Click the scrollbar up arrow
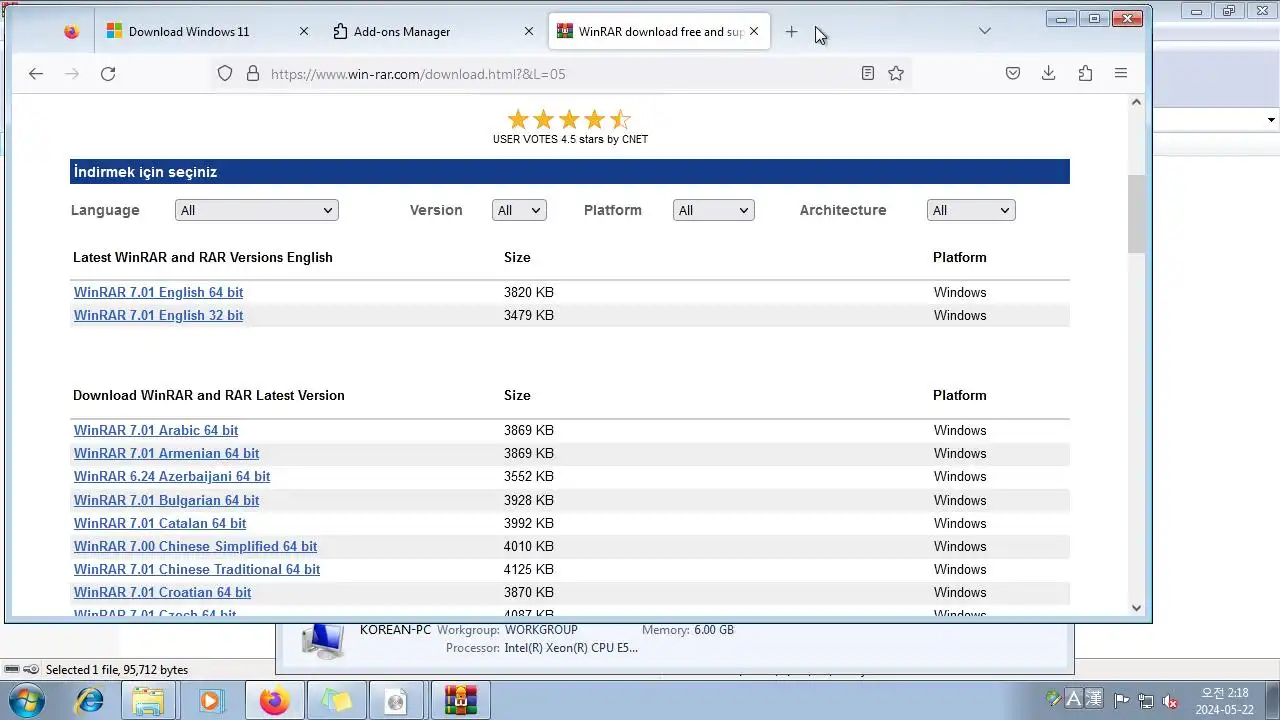The height and width of the screenshot is (720, 1280). pos(1136,102)
